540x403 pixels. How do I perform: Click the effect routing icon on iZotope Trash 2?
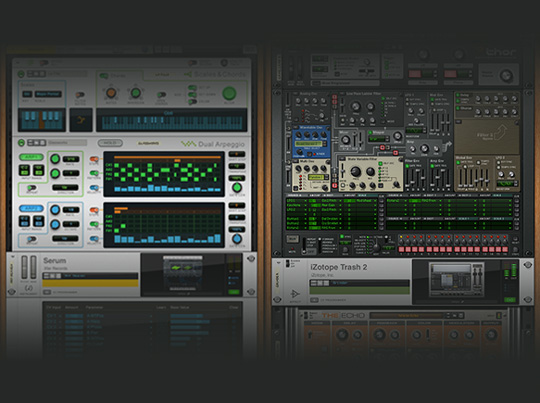coord(295,294)
